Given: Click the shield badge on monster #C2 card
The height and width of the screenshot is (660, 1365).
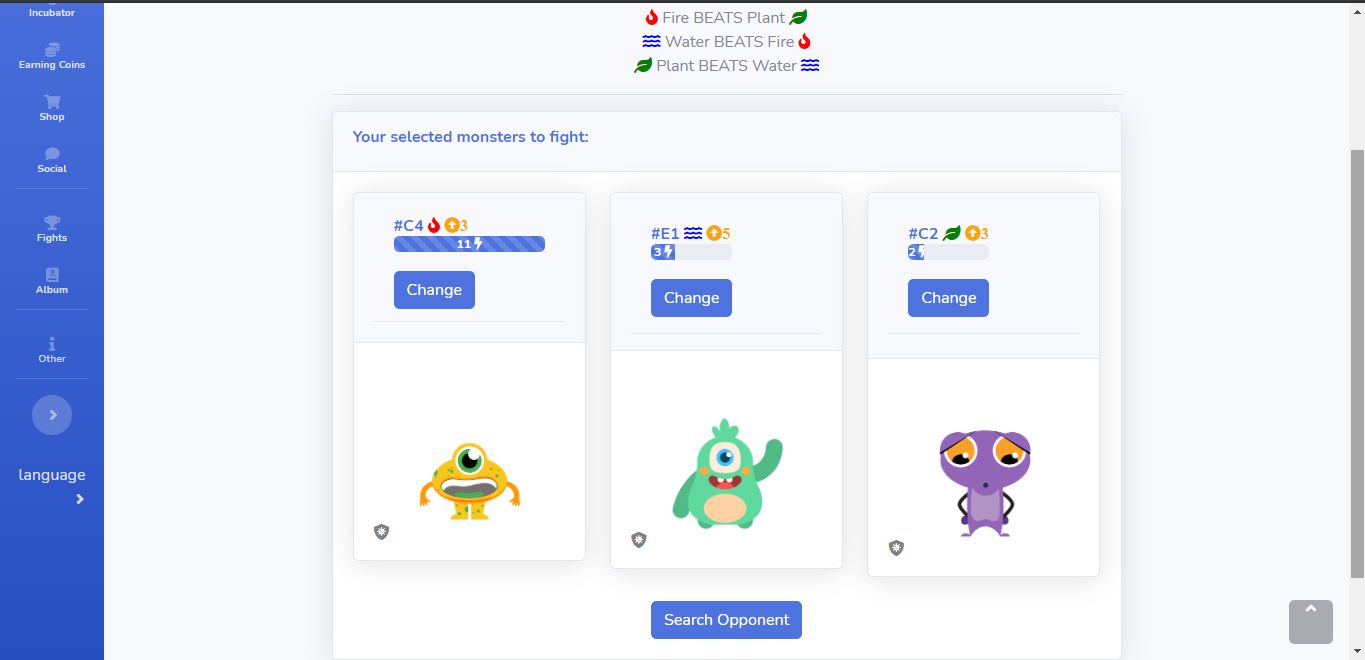Looking at the screenshot, I should pos(896,548).
